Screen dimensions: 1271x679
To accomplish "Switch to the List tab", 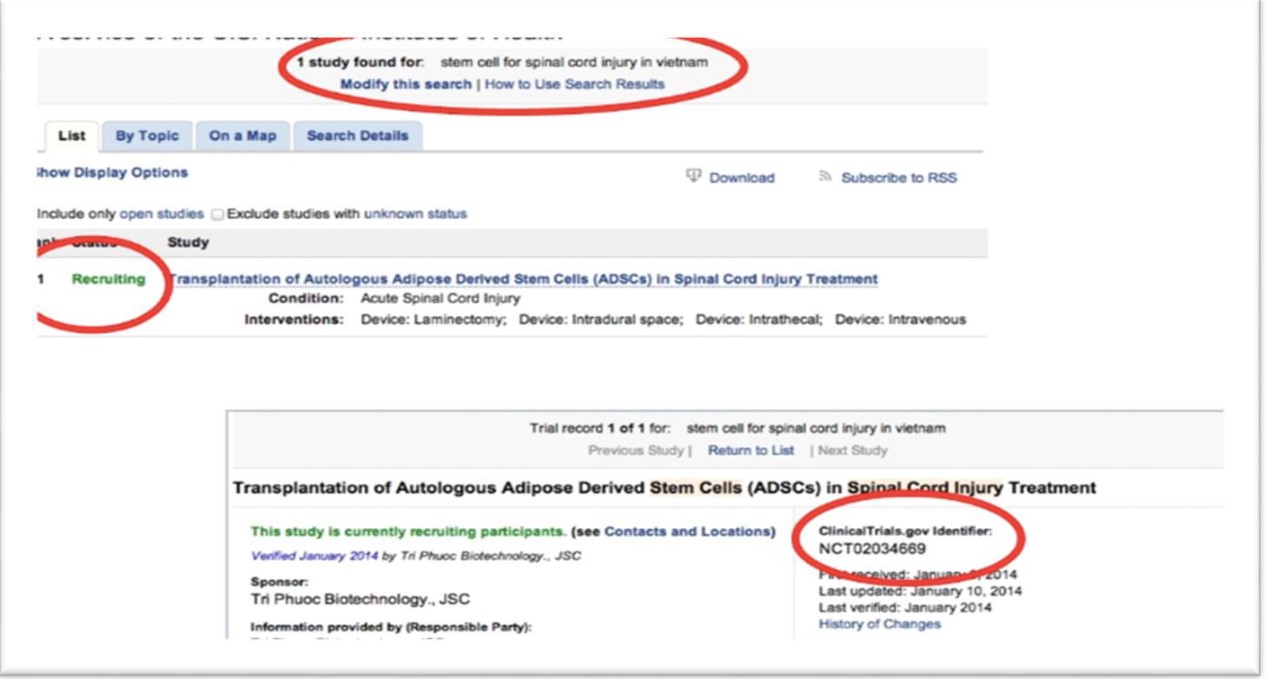I will [x=71, y=136].
